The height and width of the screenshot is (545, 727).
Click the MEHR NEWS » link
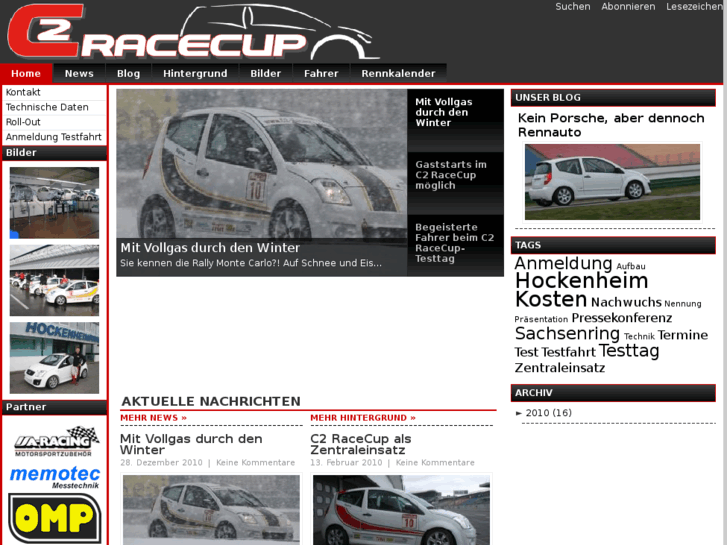coord(153,418)
